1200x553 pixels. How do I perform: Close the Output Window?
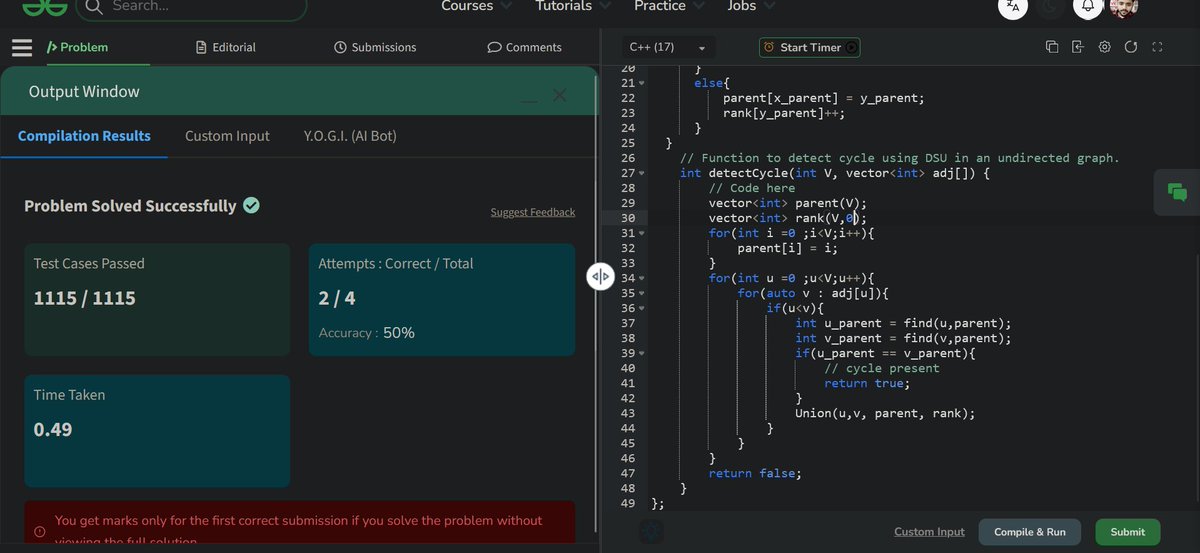click(560, 95)
